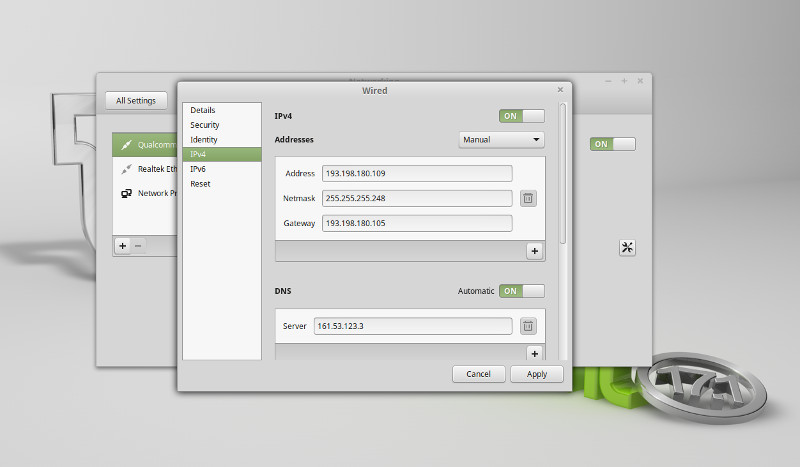Delete the DNS server entry with trash icon
The image size is (800, 467).
coord(528,326)
